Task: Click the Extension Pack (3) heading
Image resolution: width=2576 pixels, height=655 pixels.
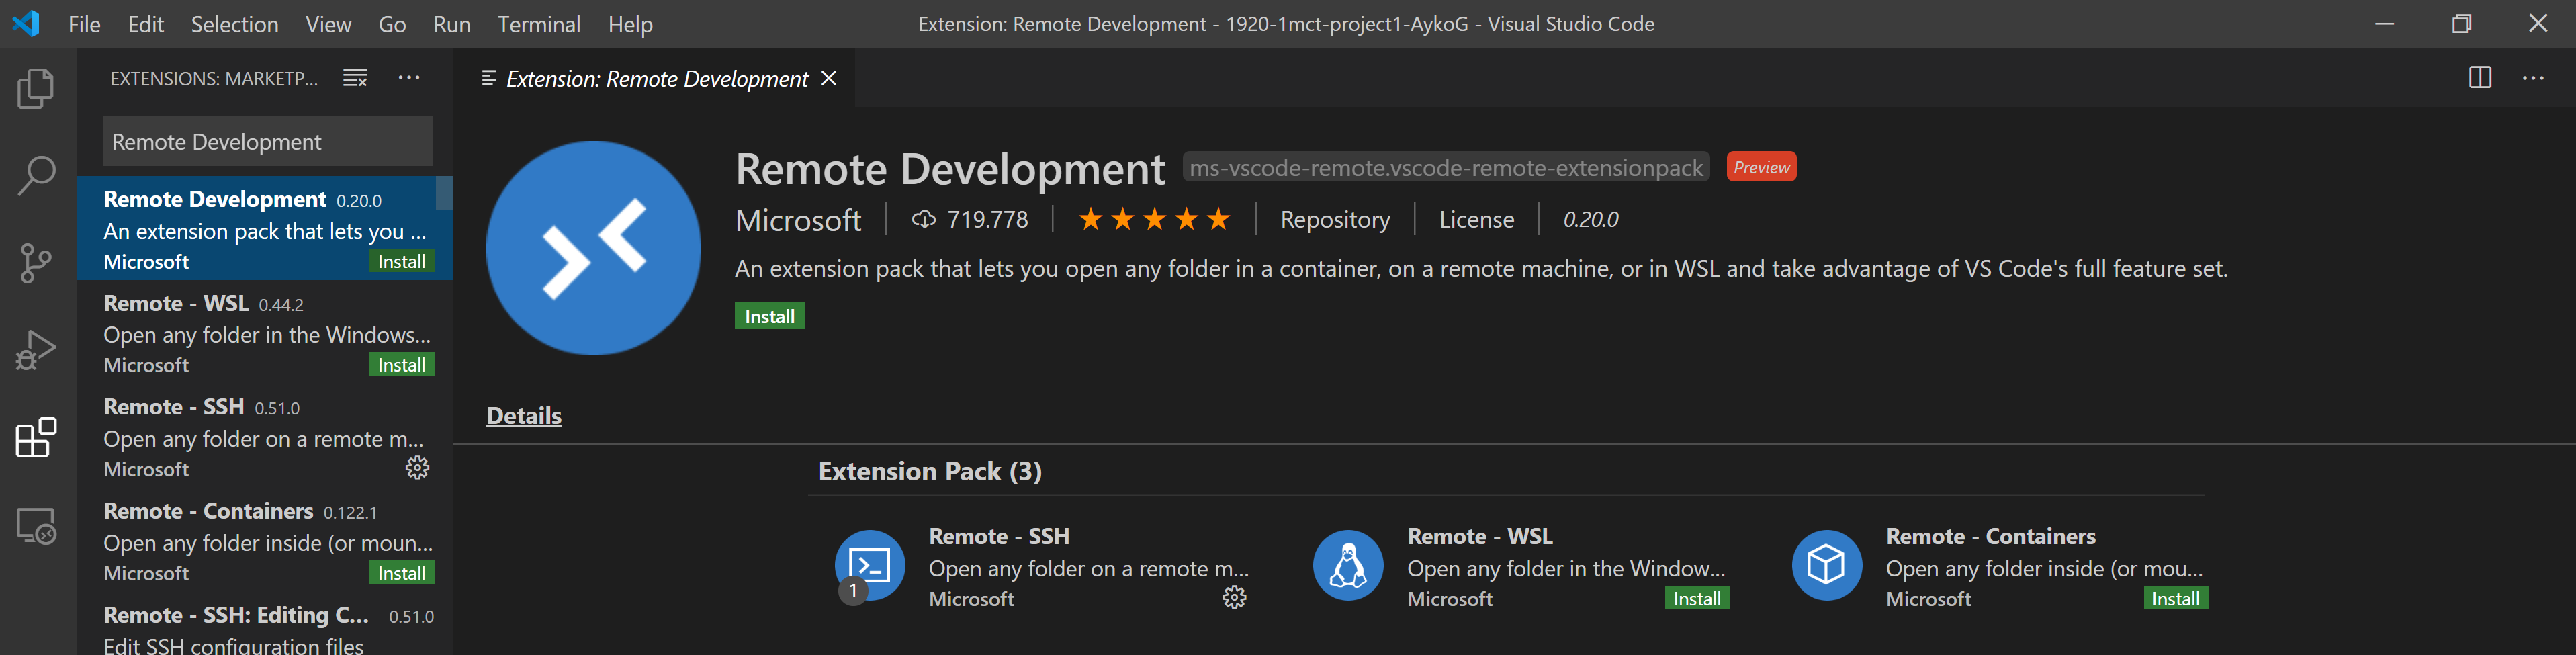Action: pyautogui.click(x=930, y=471)
